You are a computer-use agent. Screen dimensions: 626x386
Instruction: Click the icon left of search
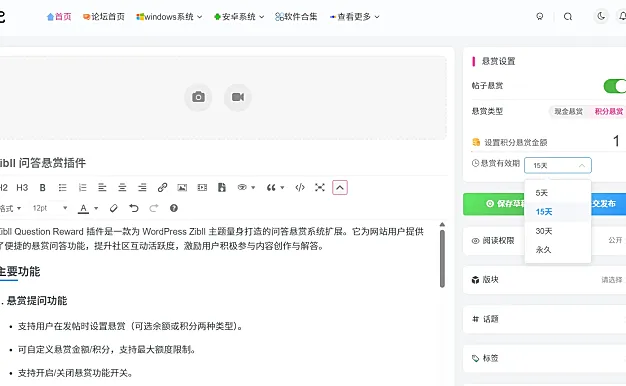click(540, 16)
